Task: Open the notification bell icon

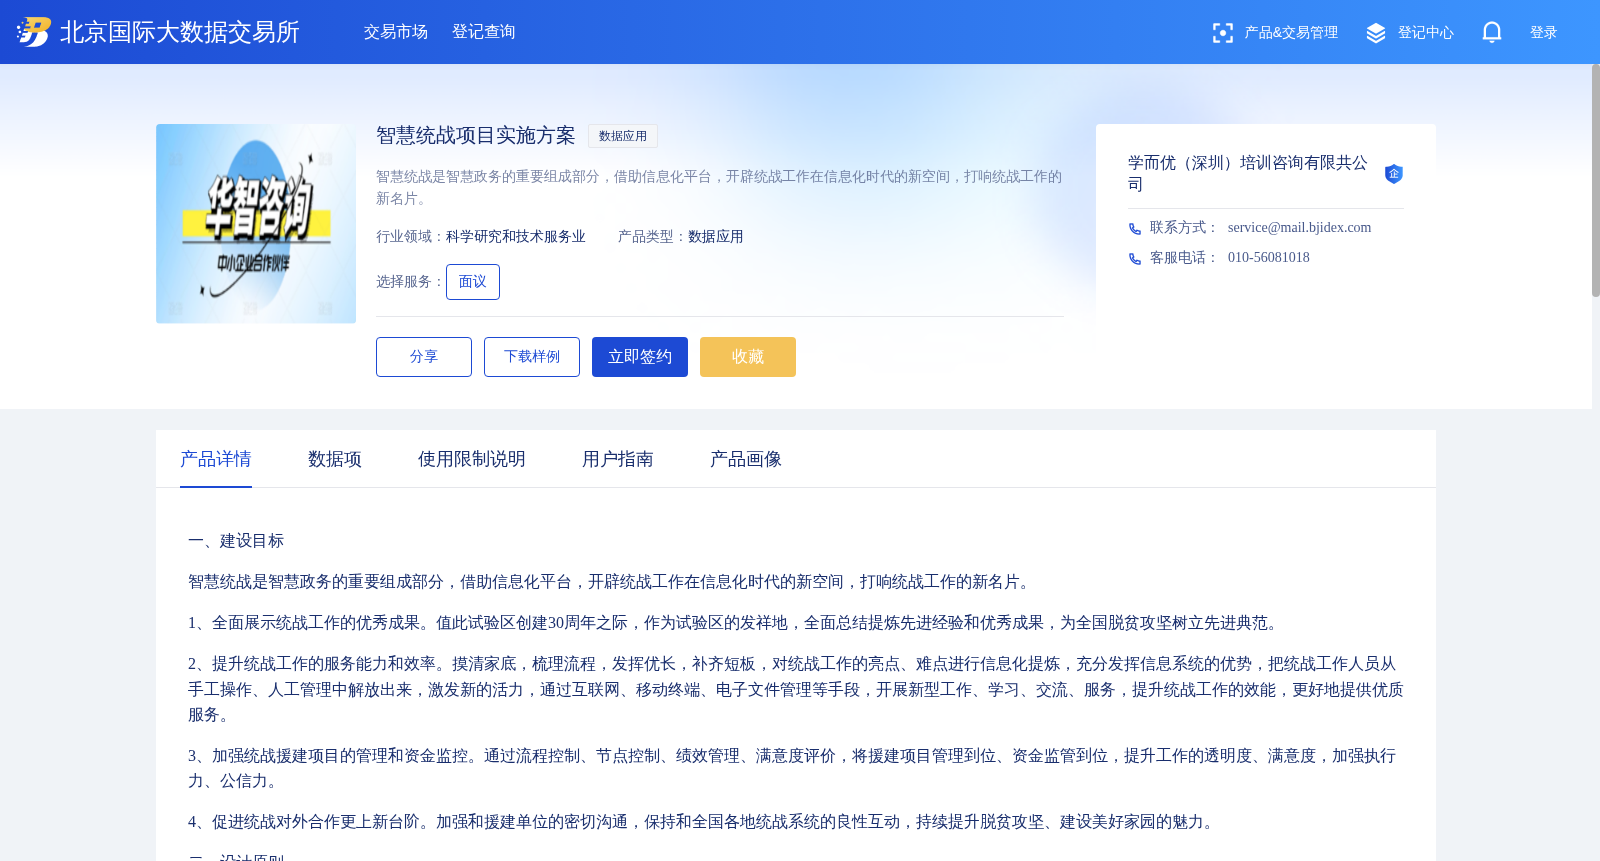Action: click(1491, 32)
